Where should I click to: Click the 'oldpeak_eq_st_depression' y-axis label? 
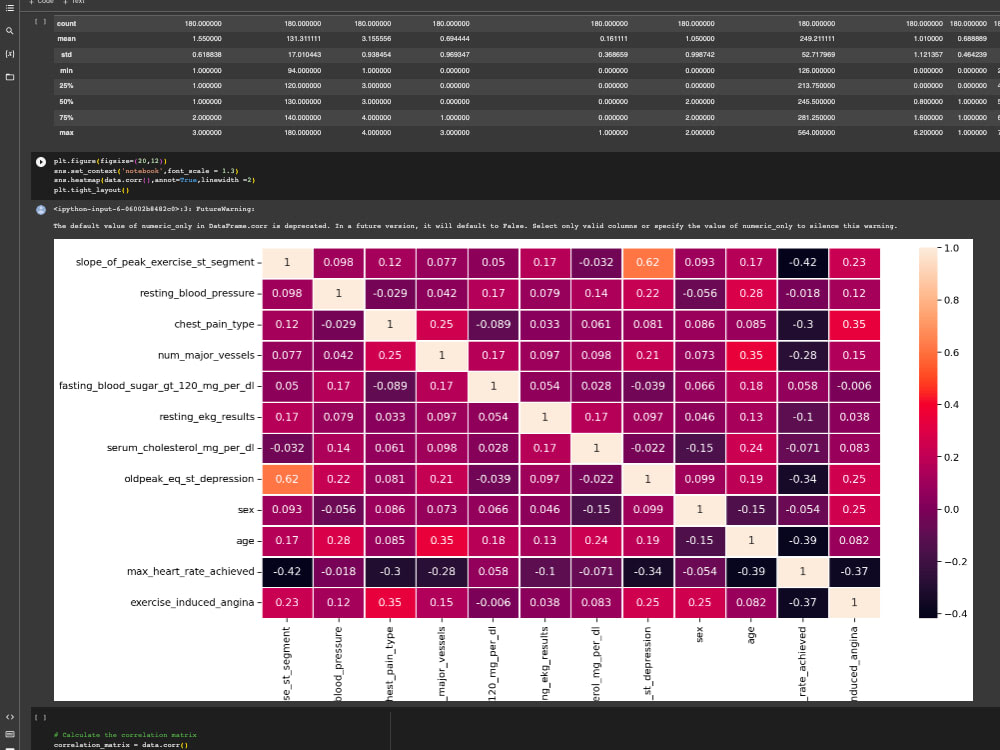(189, 479)
